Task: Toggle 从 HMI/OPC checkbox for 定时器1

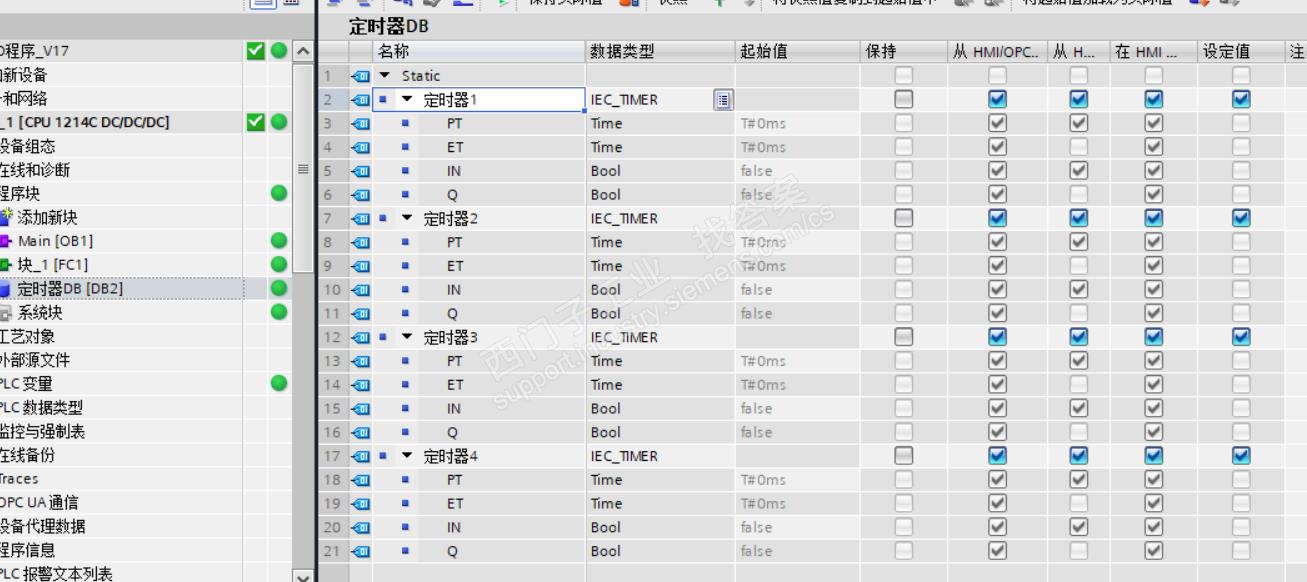Action: coord(996,99)
